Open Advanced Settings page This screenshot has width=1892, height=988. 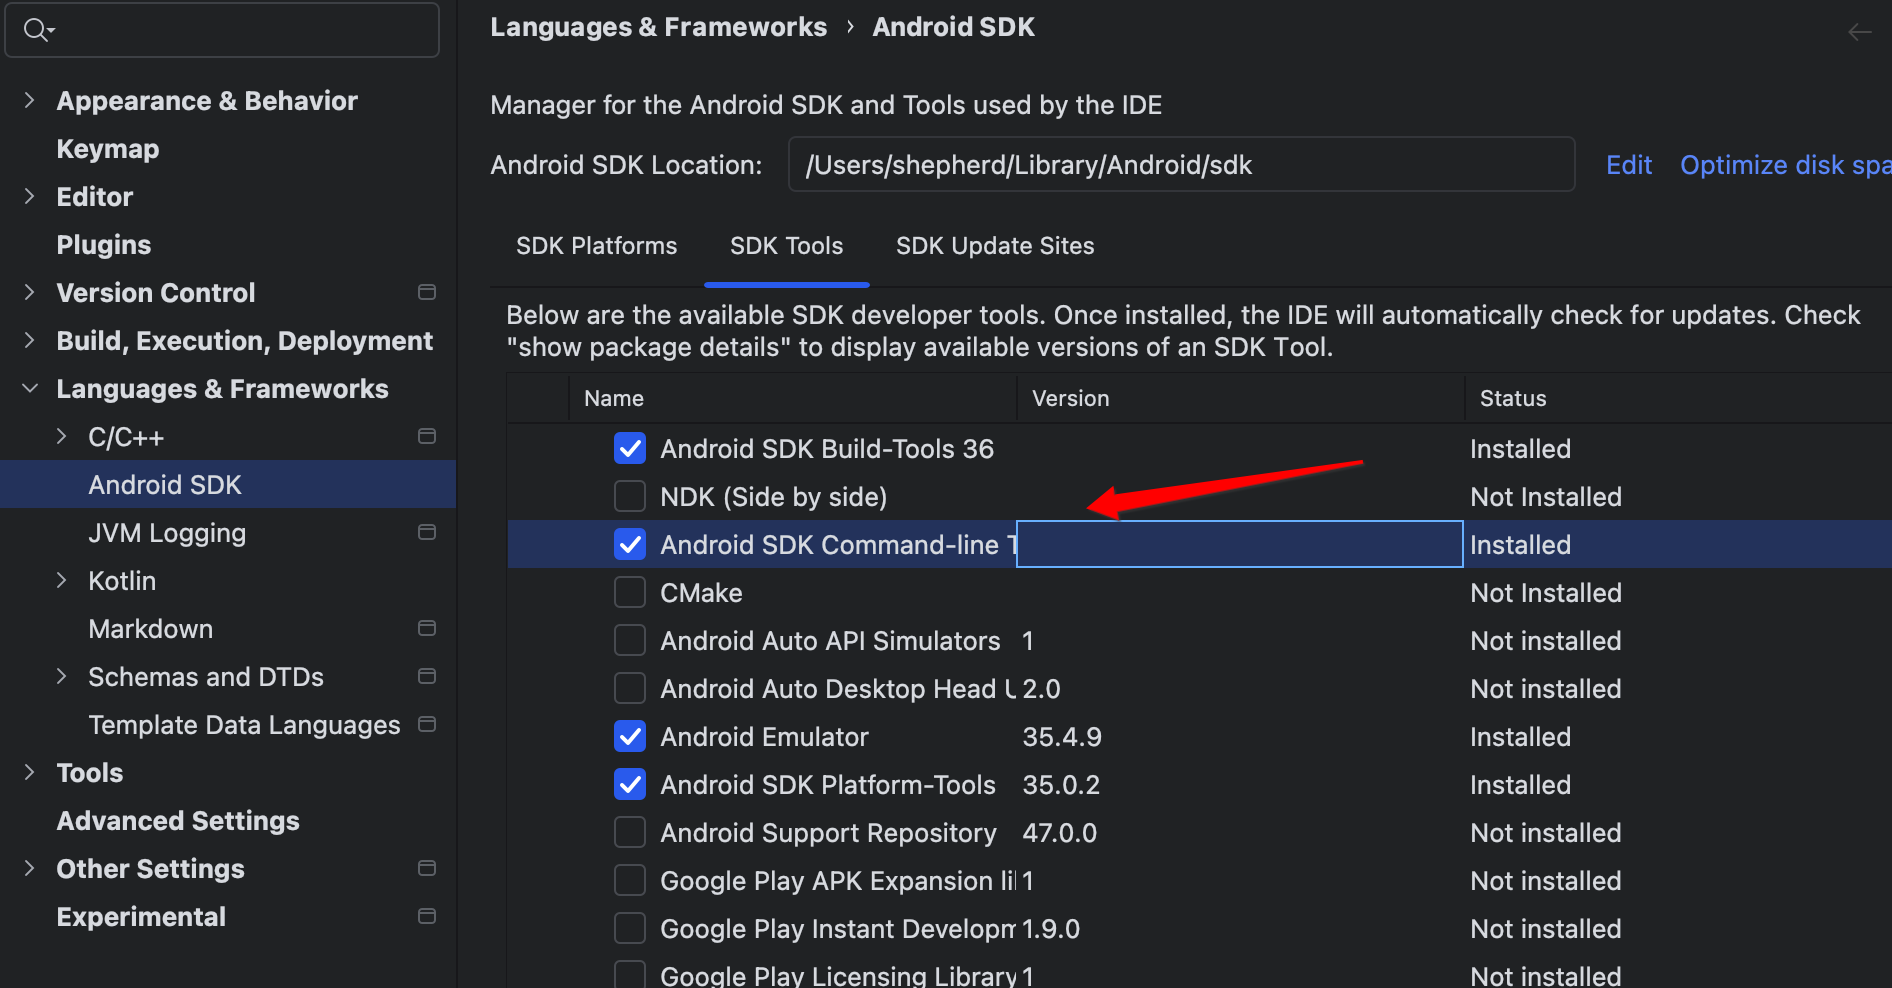(178, 821)
